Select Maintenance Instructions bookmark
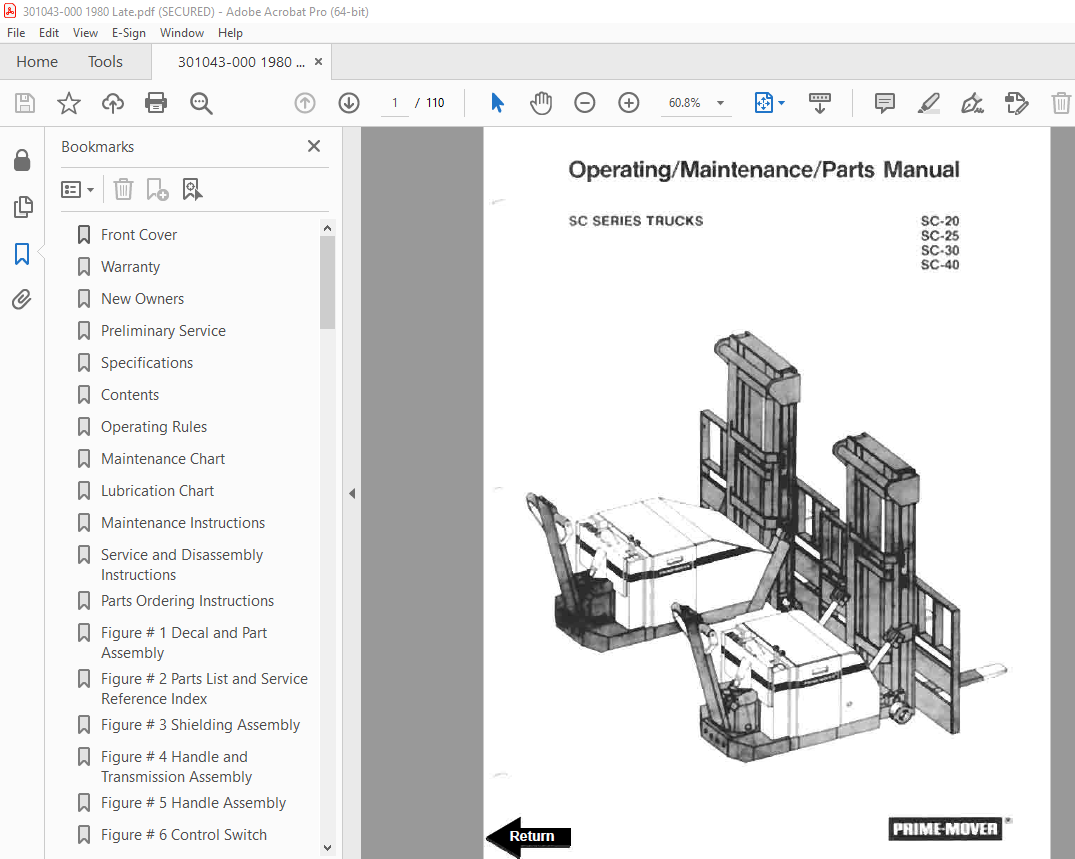The height and width of the screenshot is (859, 1075). pyautogui.click(x=182, y=523)
